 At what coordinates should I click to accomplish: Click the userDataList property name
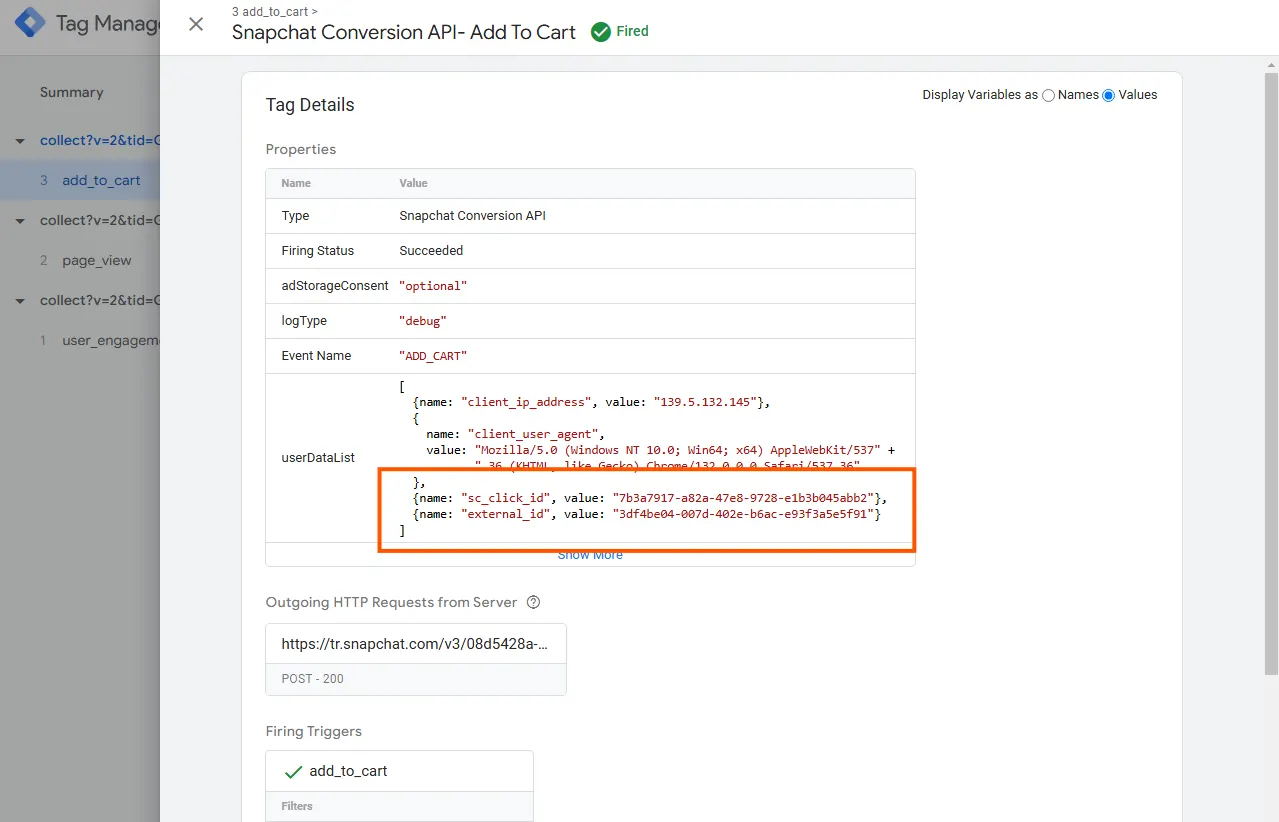tap(318, 458)
